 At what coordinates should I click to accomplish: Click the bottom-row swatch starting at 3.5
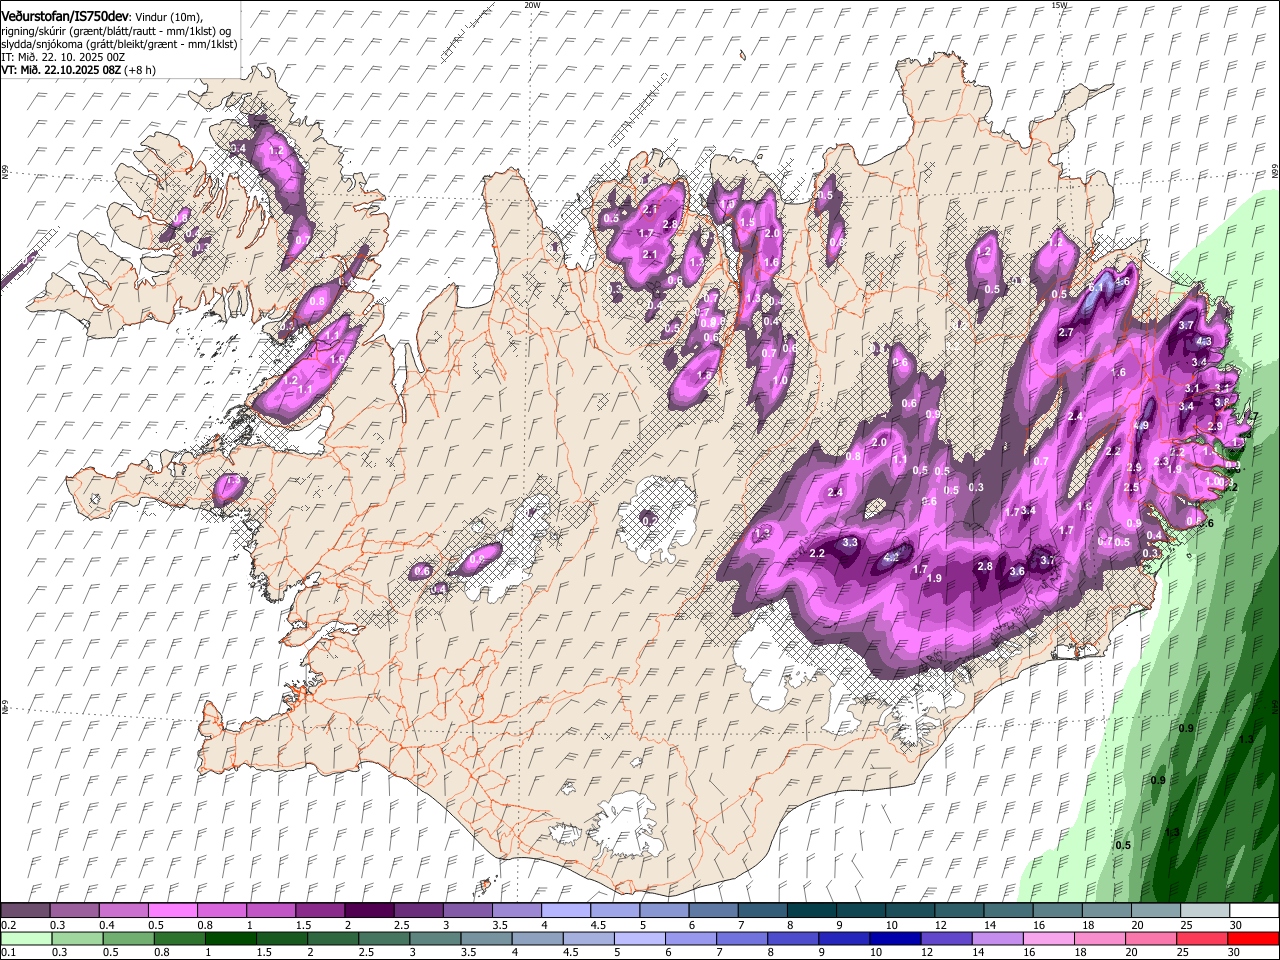coord(487,939)
